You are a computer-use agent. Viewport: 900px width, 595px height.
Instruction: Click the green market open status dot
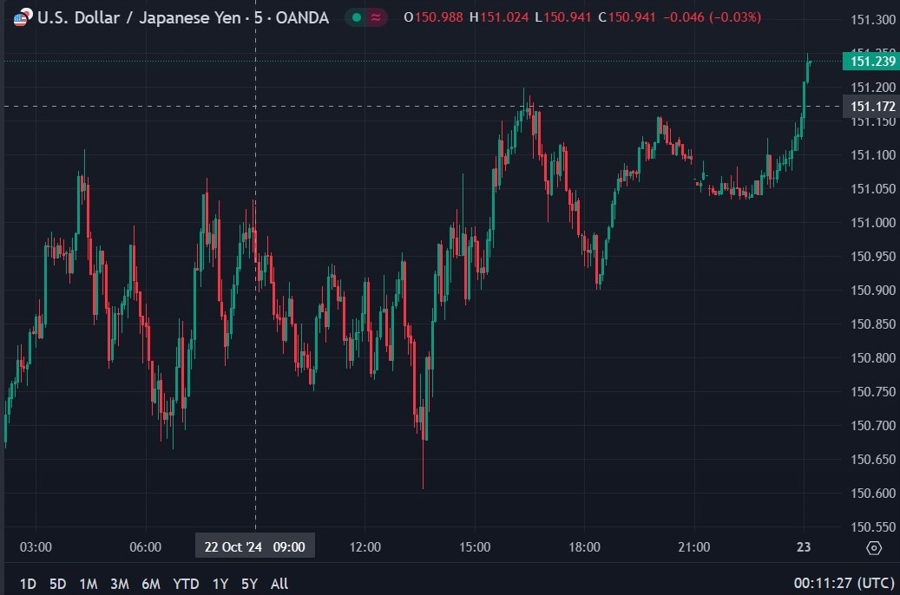[356, 17]
